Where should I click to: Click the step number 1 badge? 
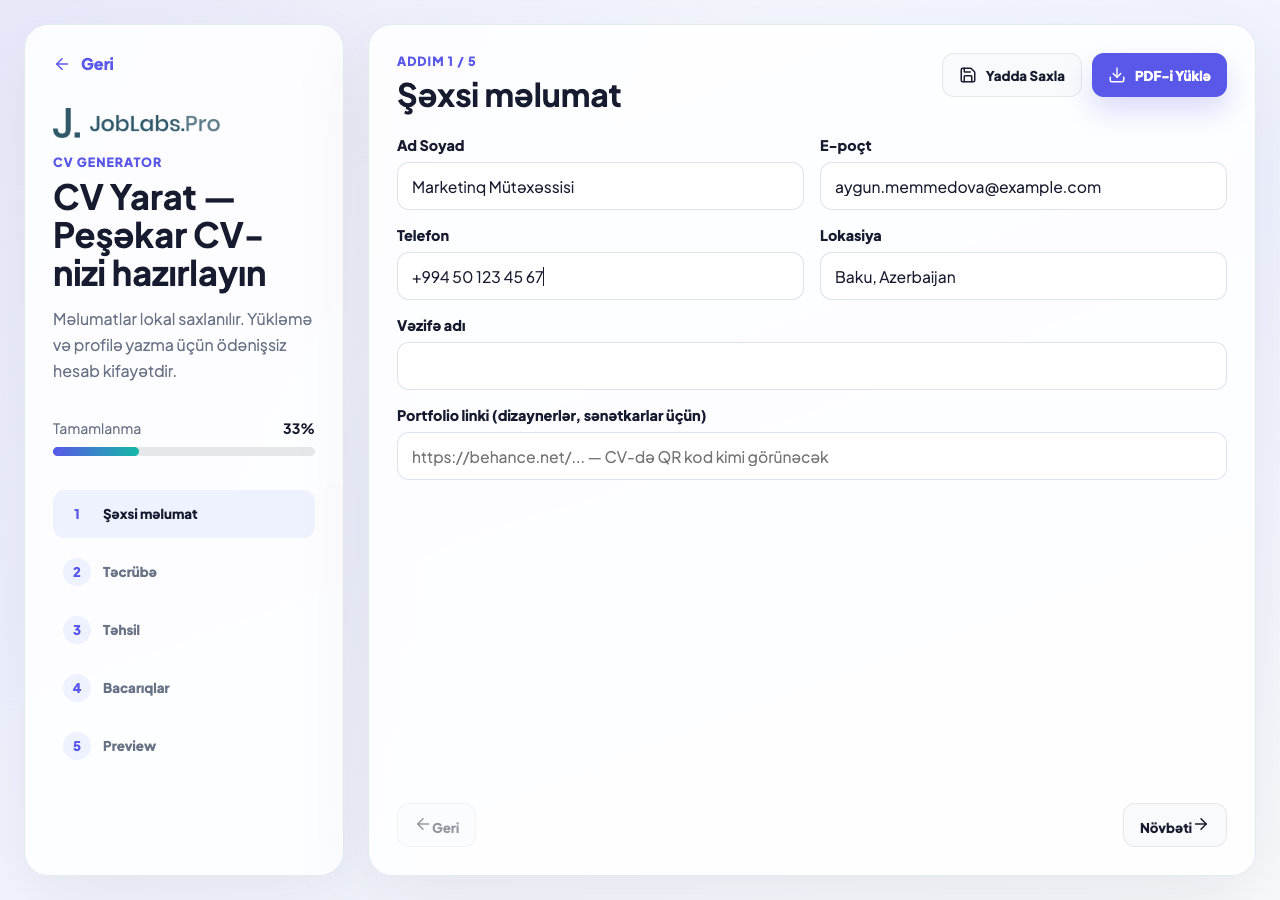[x=77, y=514]
